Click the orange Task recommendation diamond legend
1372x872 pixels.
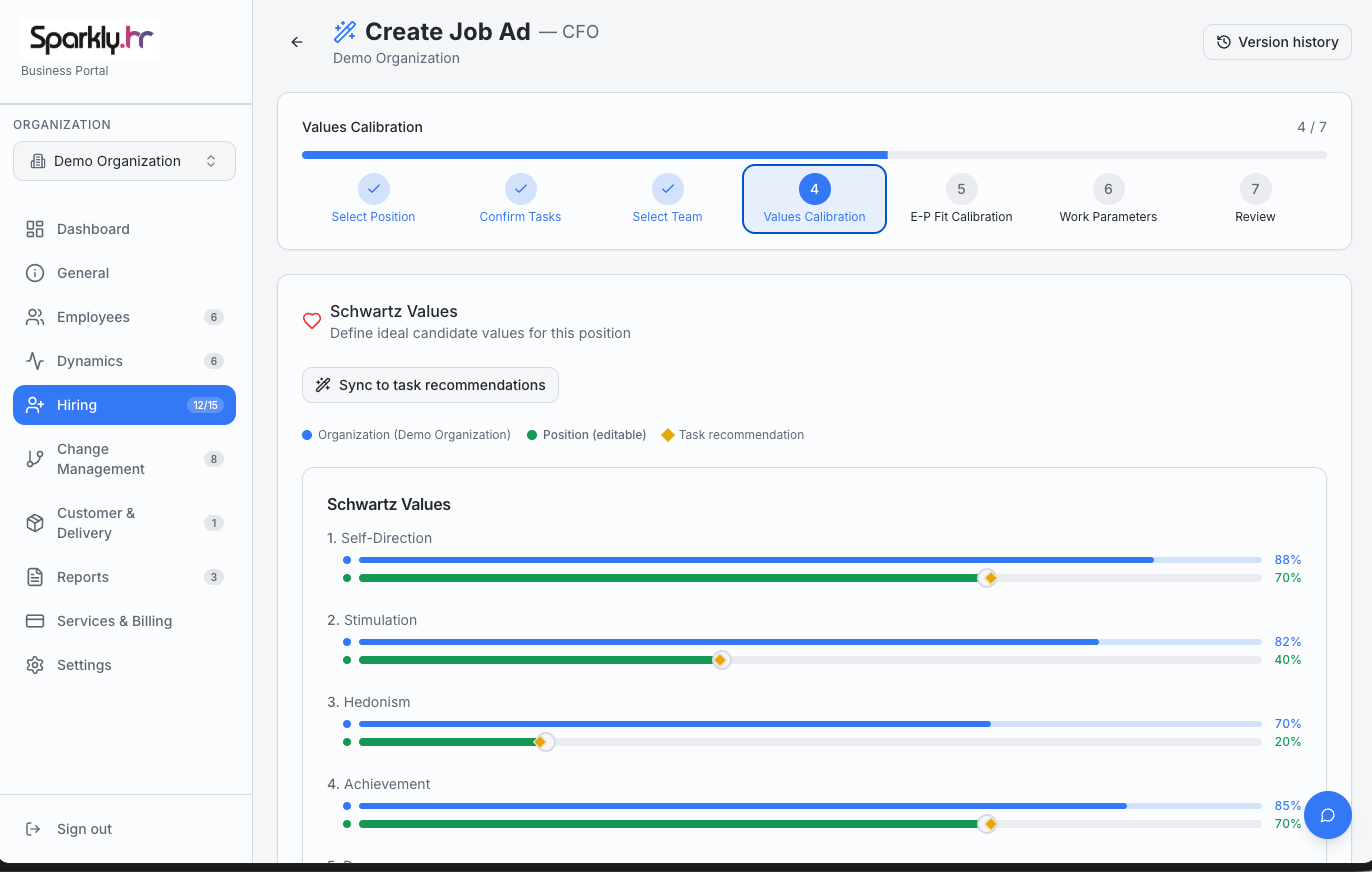click(668, 435)
